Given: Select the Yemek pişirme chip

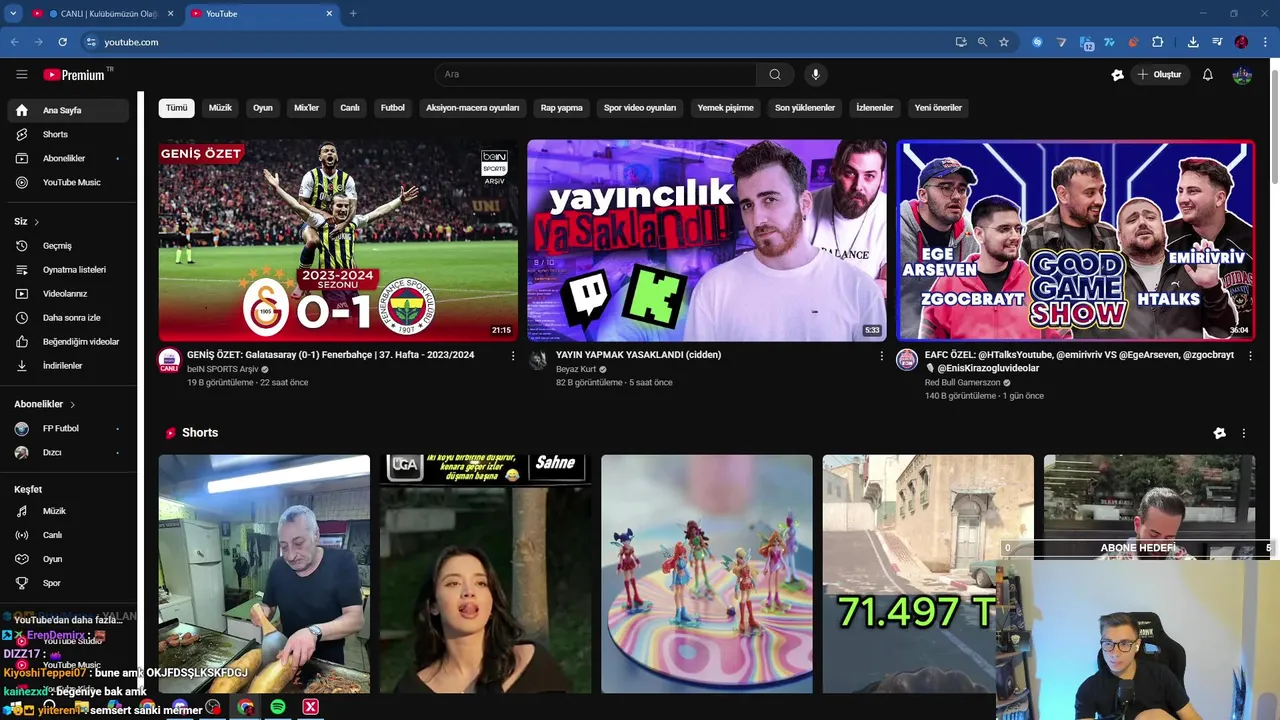Looking at the screenshot, I should coord(726,108).
